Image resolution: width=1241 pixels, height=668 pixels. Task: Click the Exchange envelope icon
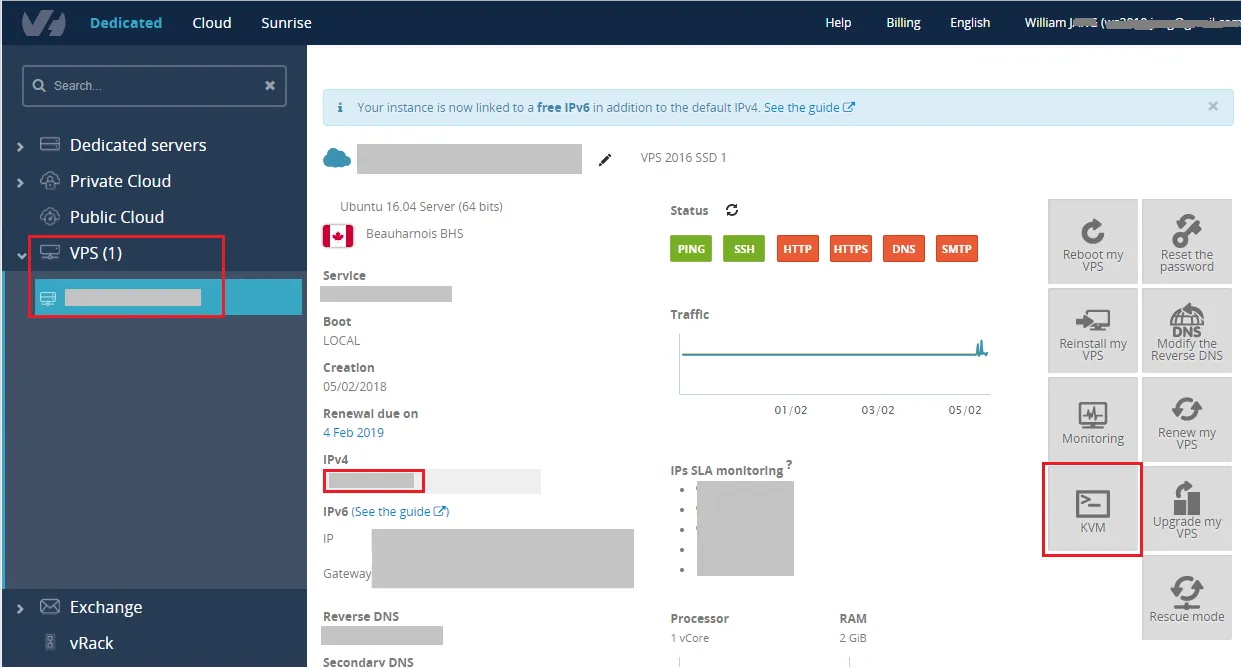point(50,607)
